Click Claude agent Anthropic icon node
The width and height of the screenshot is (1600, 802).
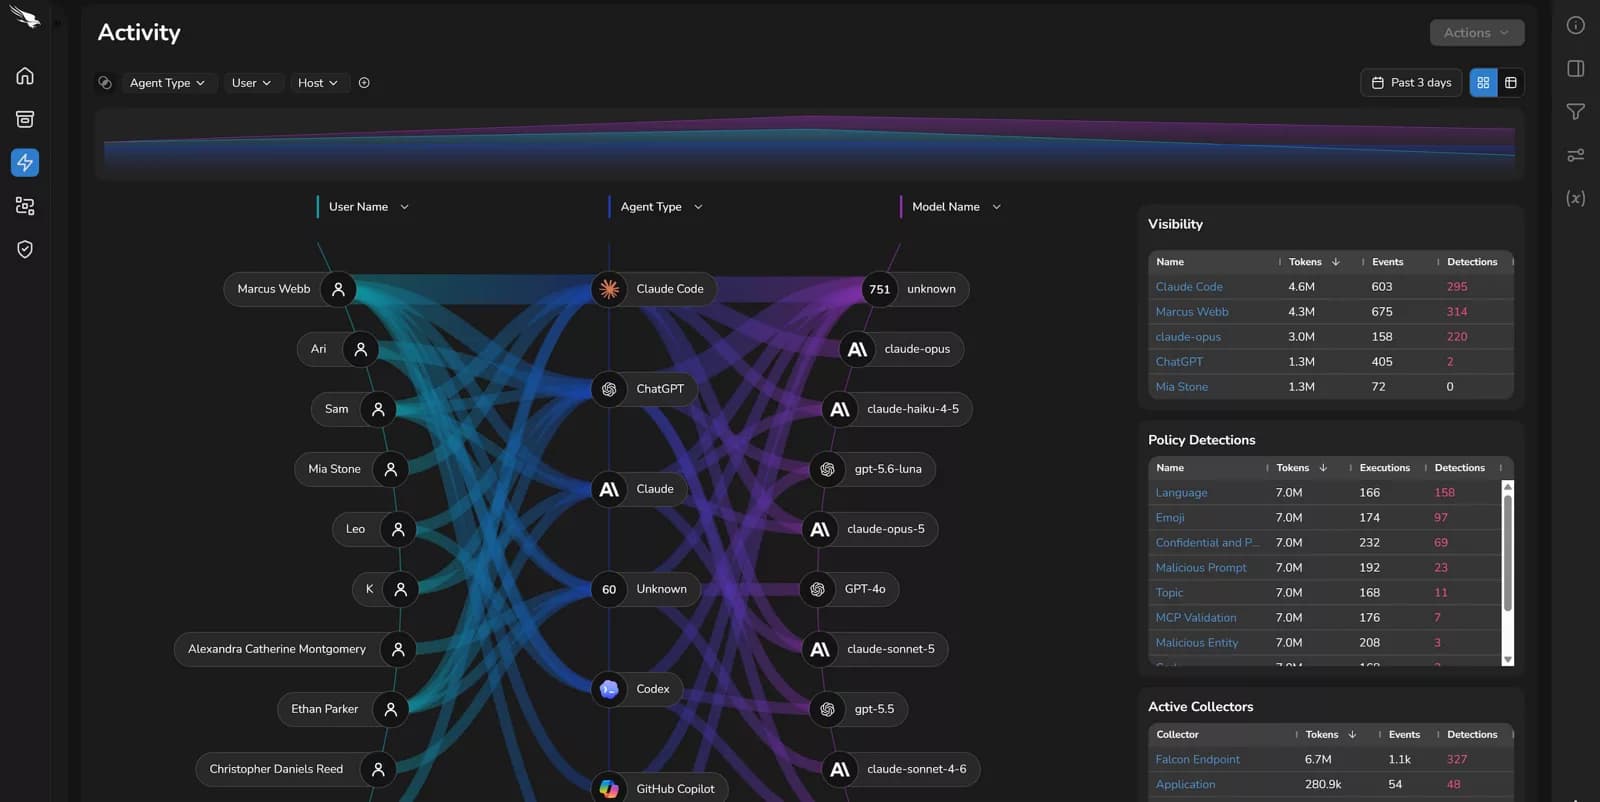pos(609,489)
